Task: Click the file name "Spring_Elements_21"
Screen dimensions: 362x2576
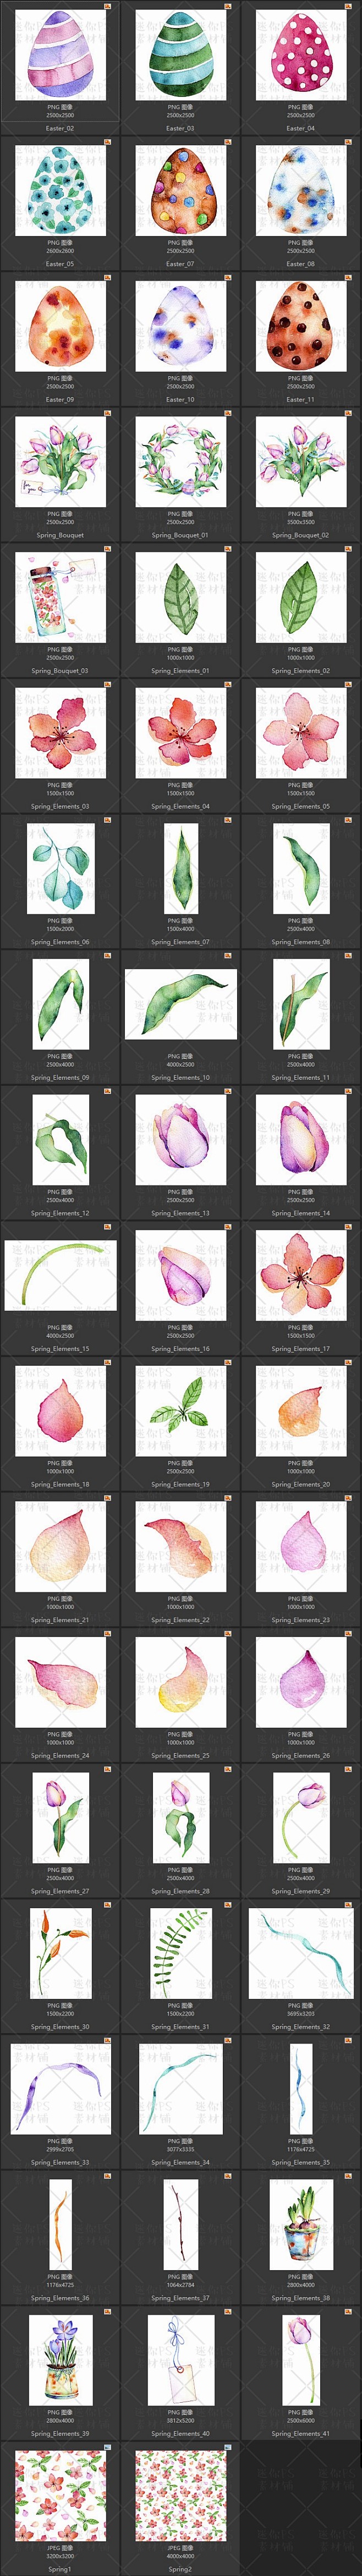Action: (x=60, y=1620)
